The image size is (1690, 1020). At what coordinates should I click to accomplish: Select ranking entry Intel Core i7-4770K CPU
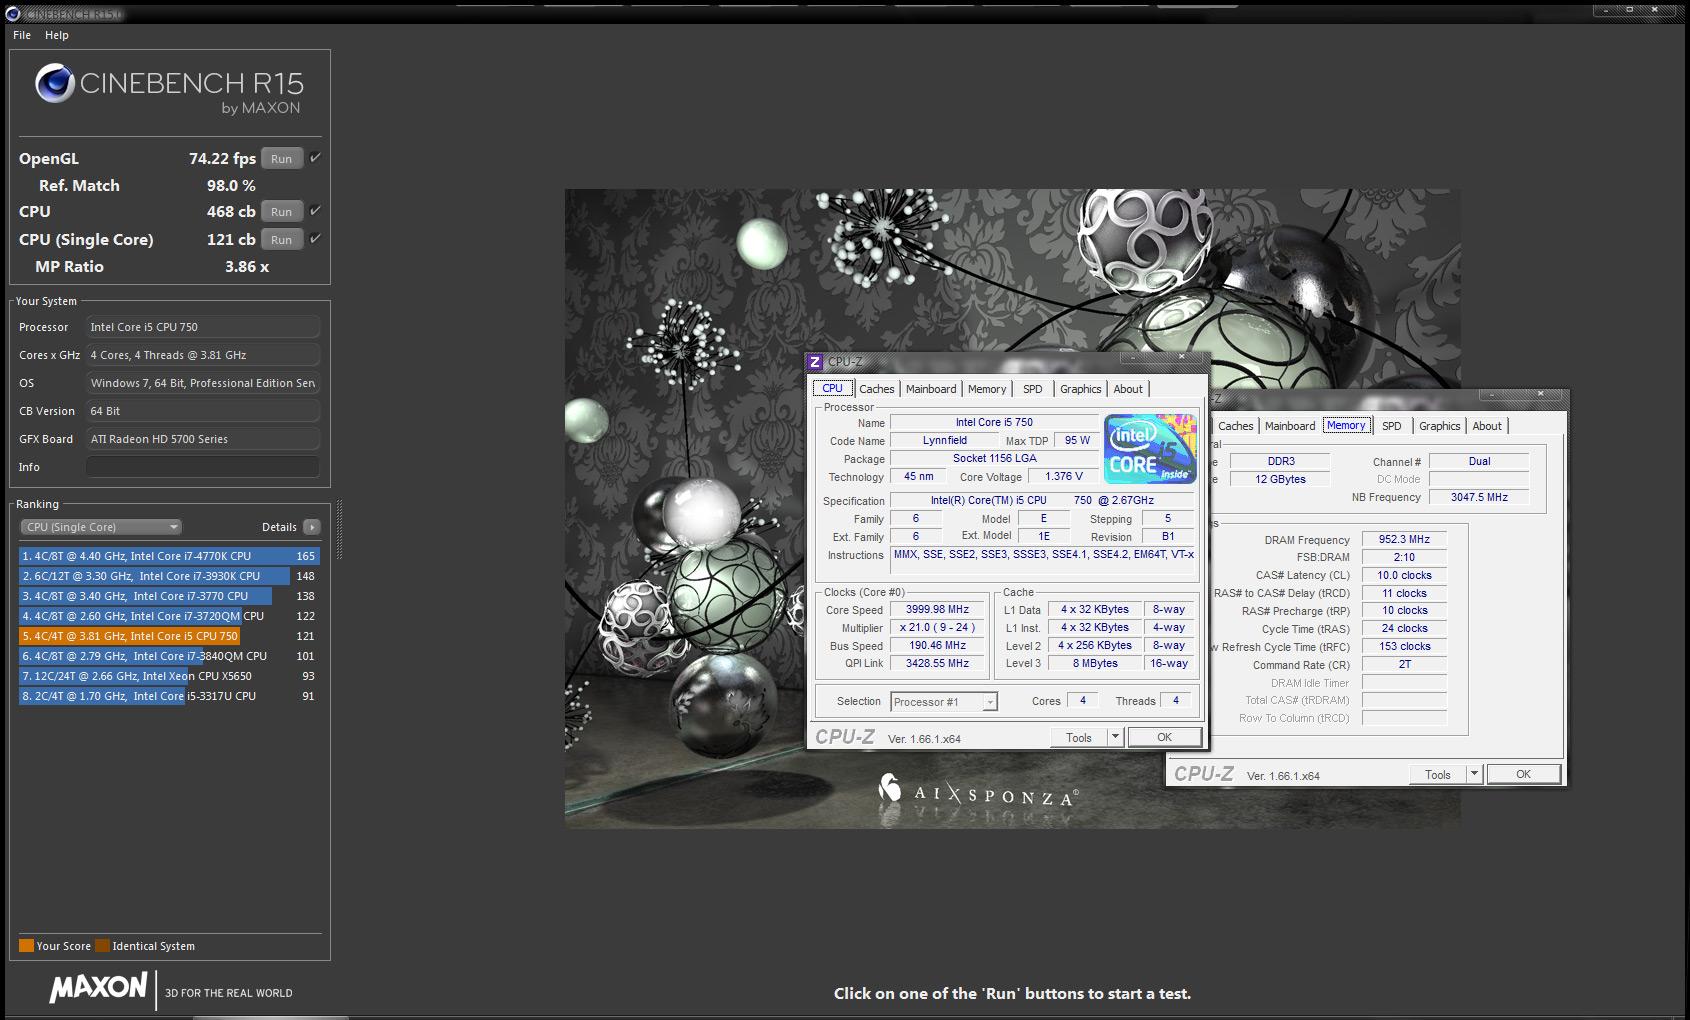pyautogui.click(x=169, y=556)
